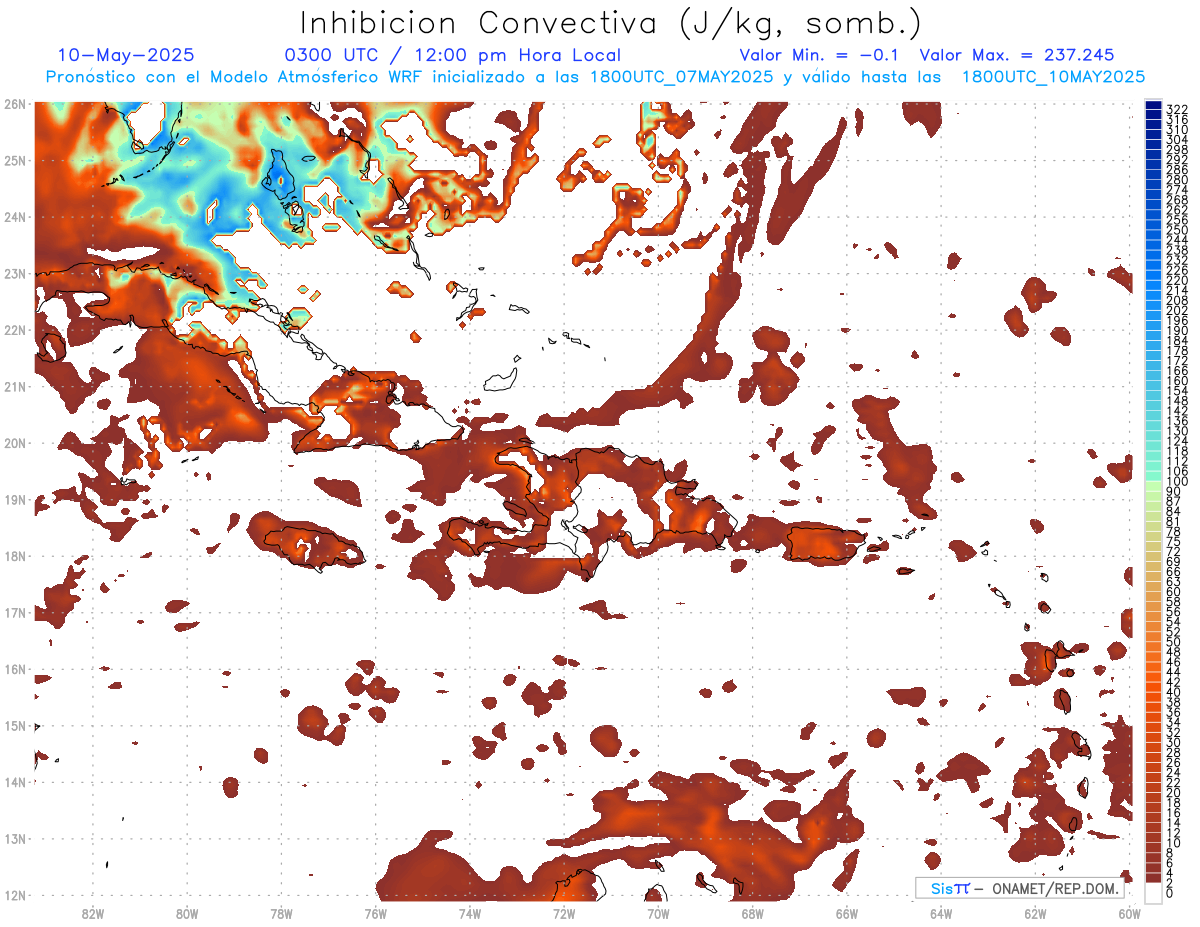Click the "Pronóstico con el Modelo Atmosférico WRF" line
Viewport: 1200px width, 927px height.
click(597, 77)
